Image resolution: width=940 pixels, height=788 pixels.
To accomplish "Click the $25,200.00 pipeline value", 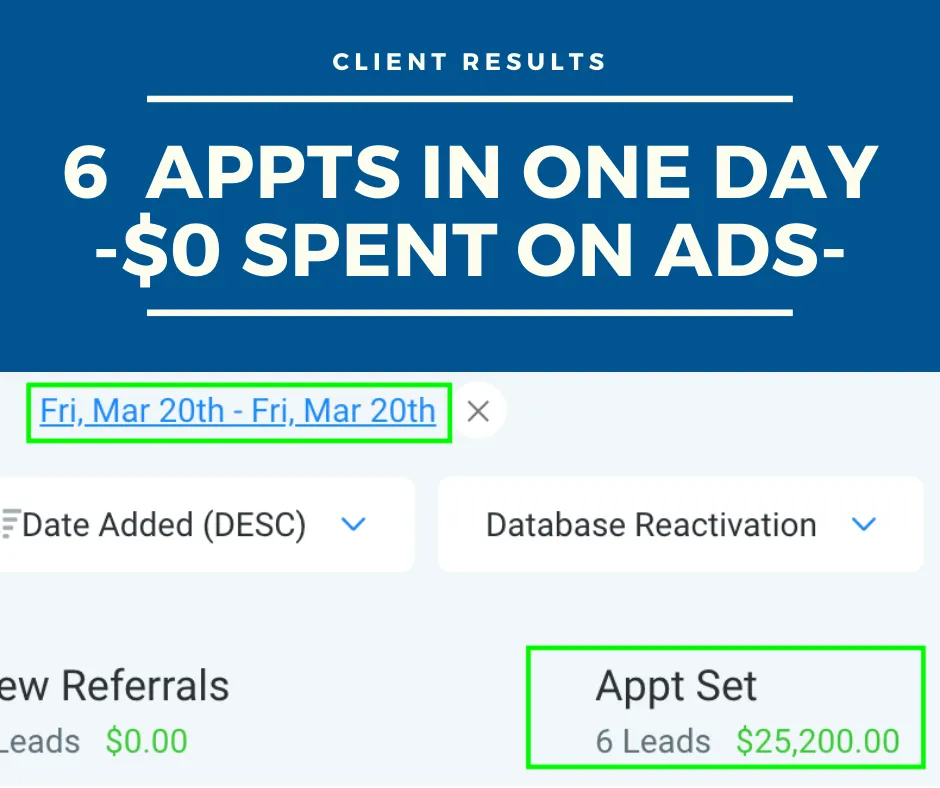I will click(817, 741).
